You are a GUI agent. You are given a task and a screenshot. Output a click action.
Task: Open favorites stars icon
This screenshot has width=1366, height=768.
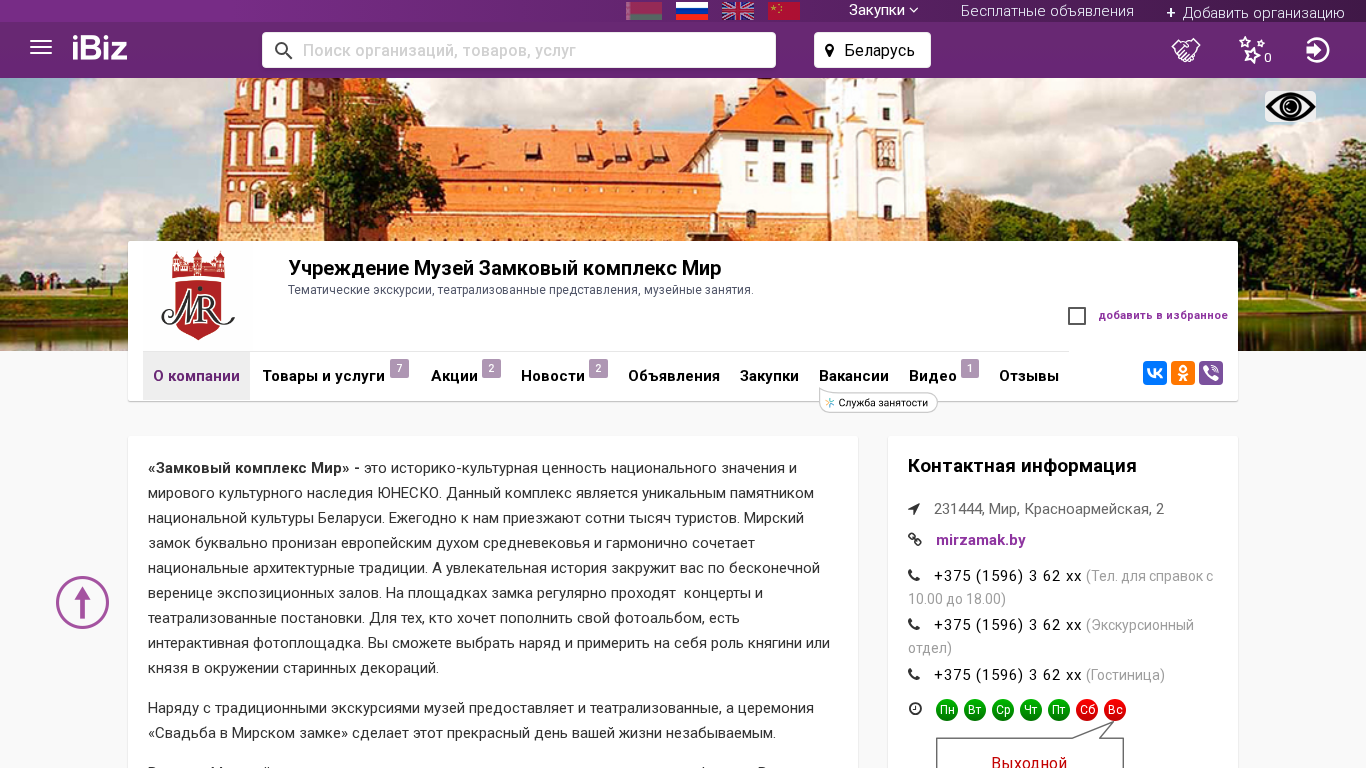[1252, 50]
